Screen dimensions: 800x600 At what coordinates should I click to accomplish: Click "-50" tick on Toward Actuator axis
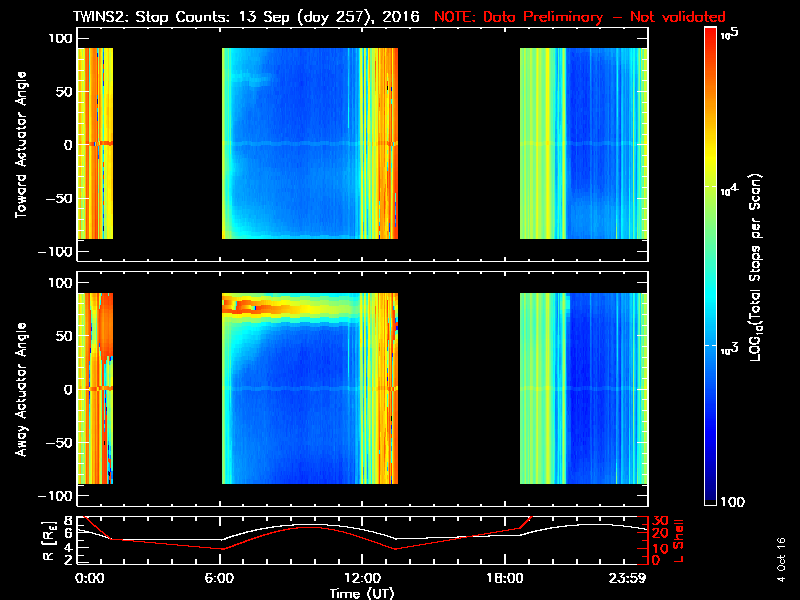tap(59, 198)
